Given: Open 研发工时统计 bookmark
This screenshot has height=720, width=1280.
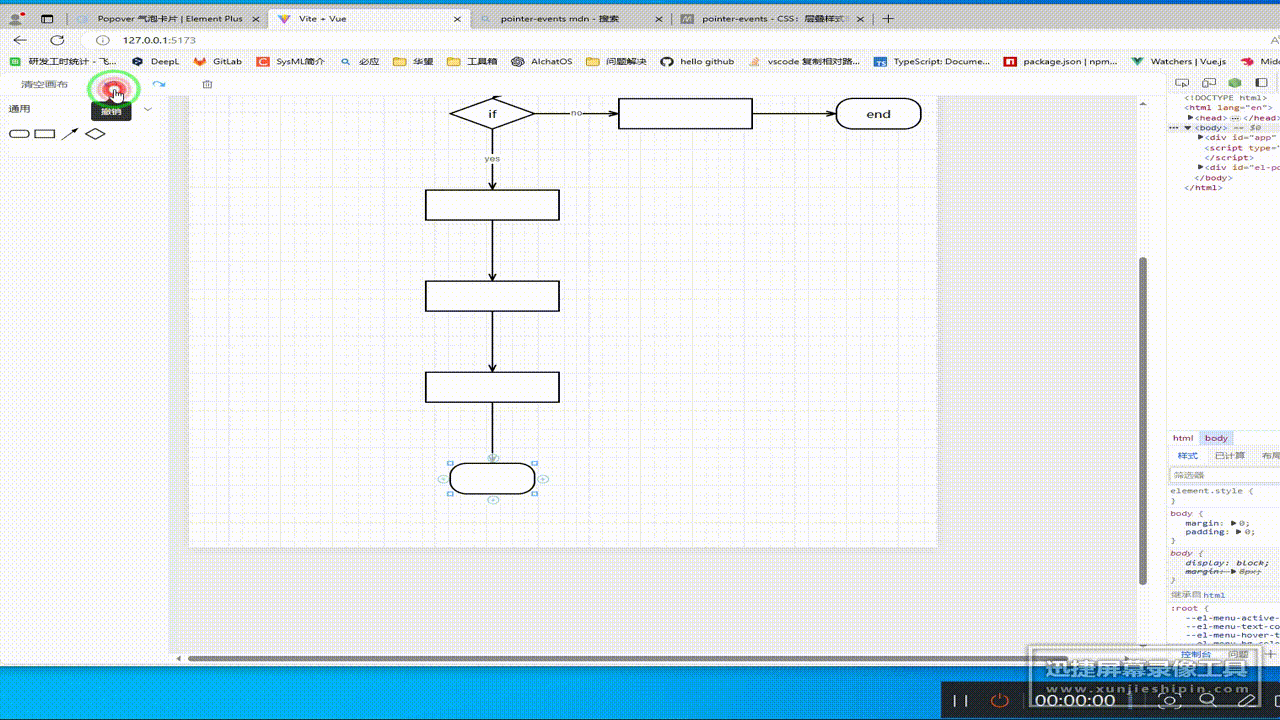Looking at the screenshot, I should point(63,61).
